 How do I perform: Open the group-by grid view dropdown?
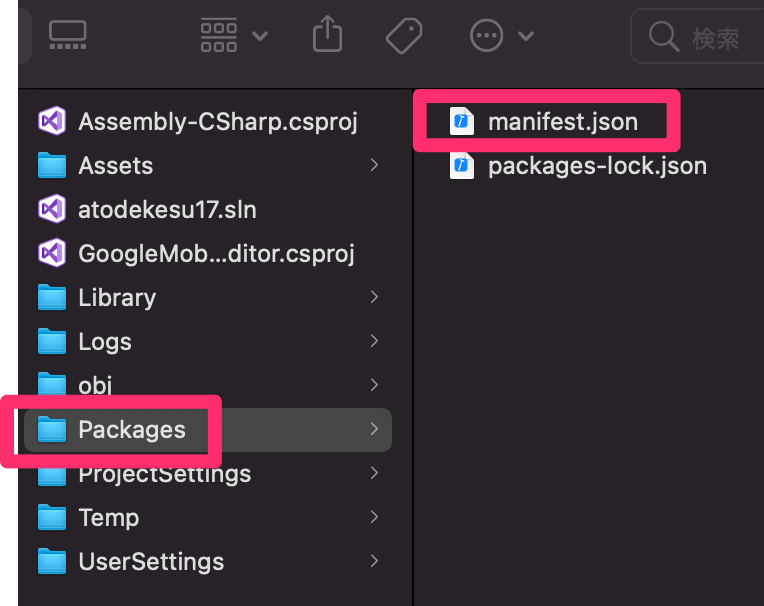(x=234, y=35)
